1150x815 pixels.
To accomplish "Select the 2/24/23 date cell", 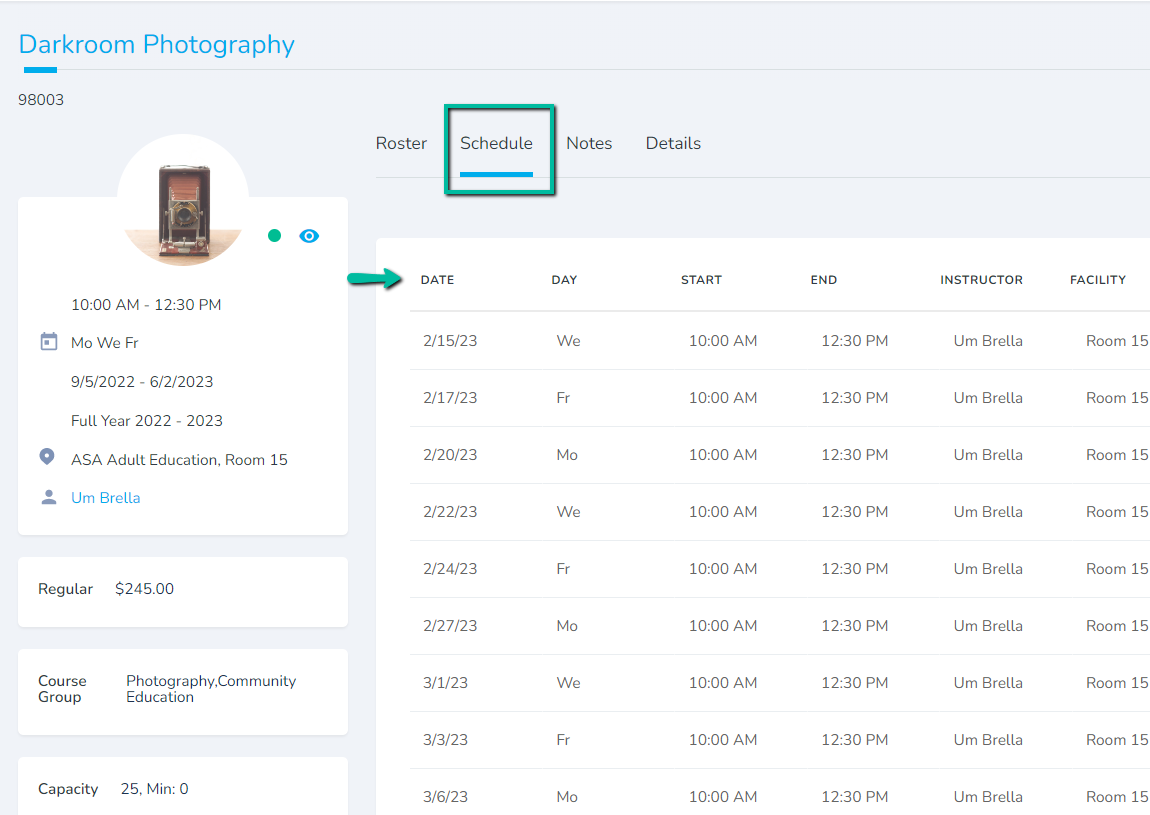I will coord(450,569).
